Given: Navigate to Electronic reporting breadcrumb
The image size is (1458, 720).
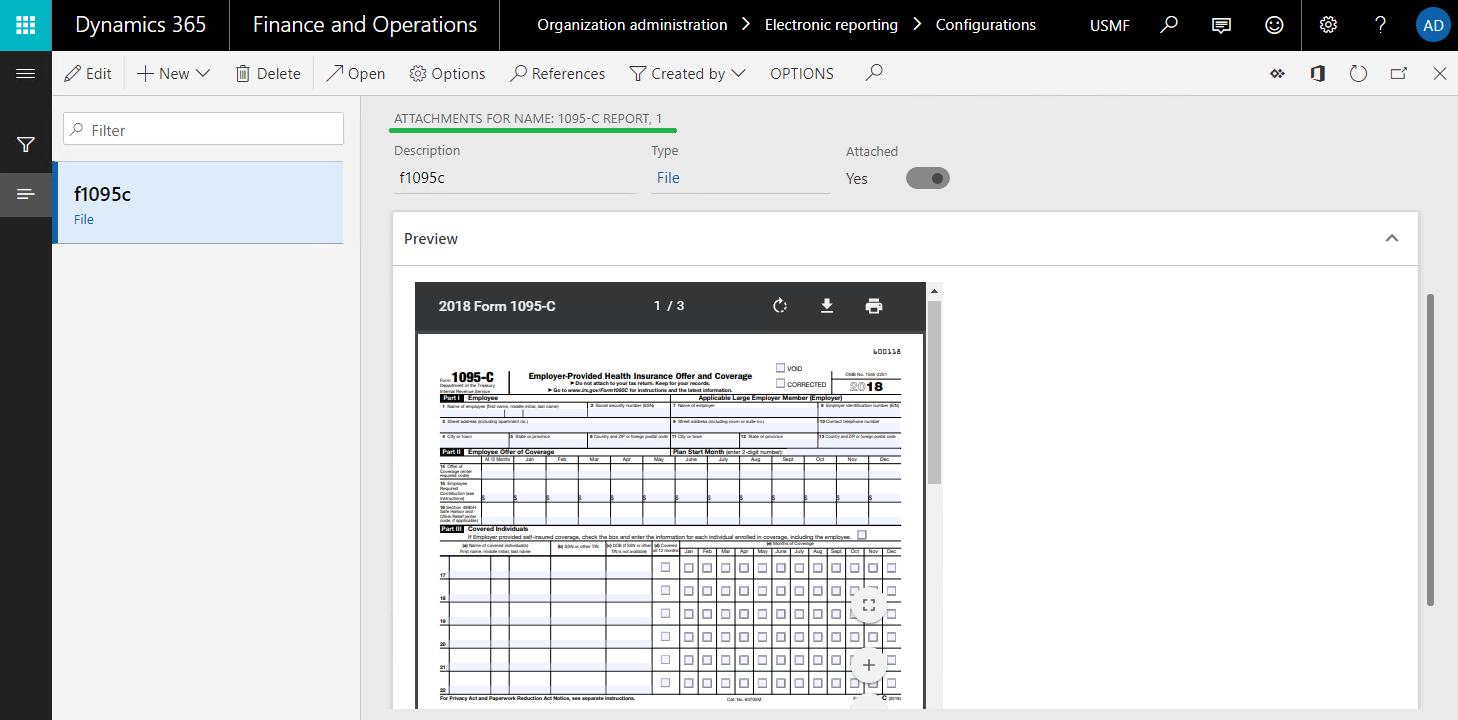Looking at the screenshot, I should (831, 25).
